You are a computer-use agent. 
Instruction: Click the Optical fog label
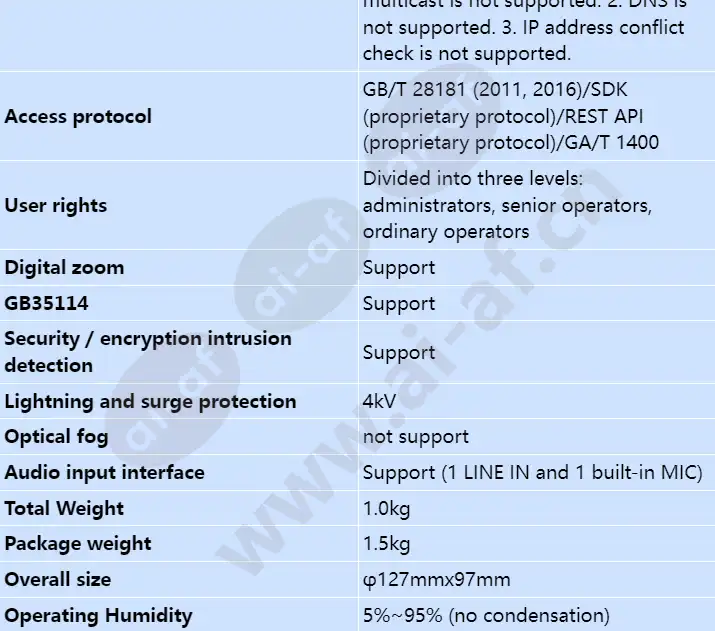(x=57, y=437)
